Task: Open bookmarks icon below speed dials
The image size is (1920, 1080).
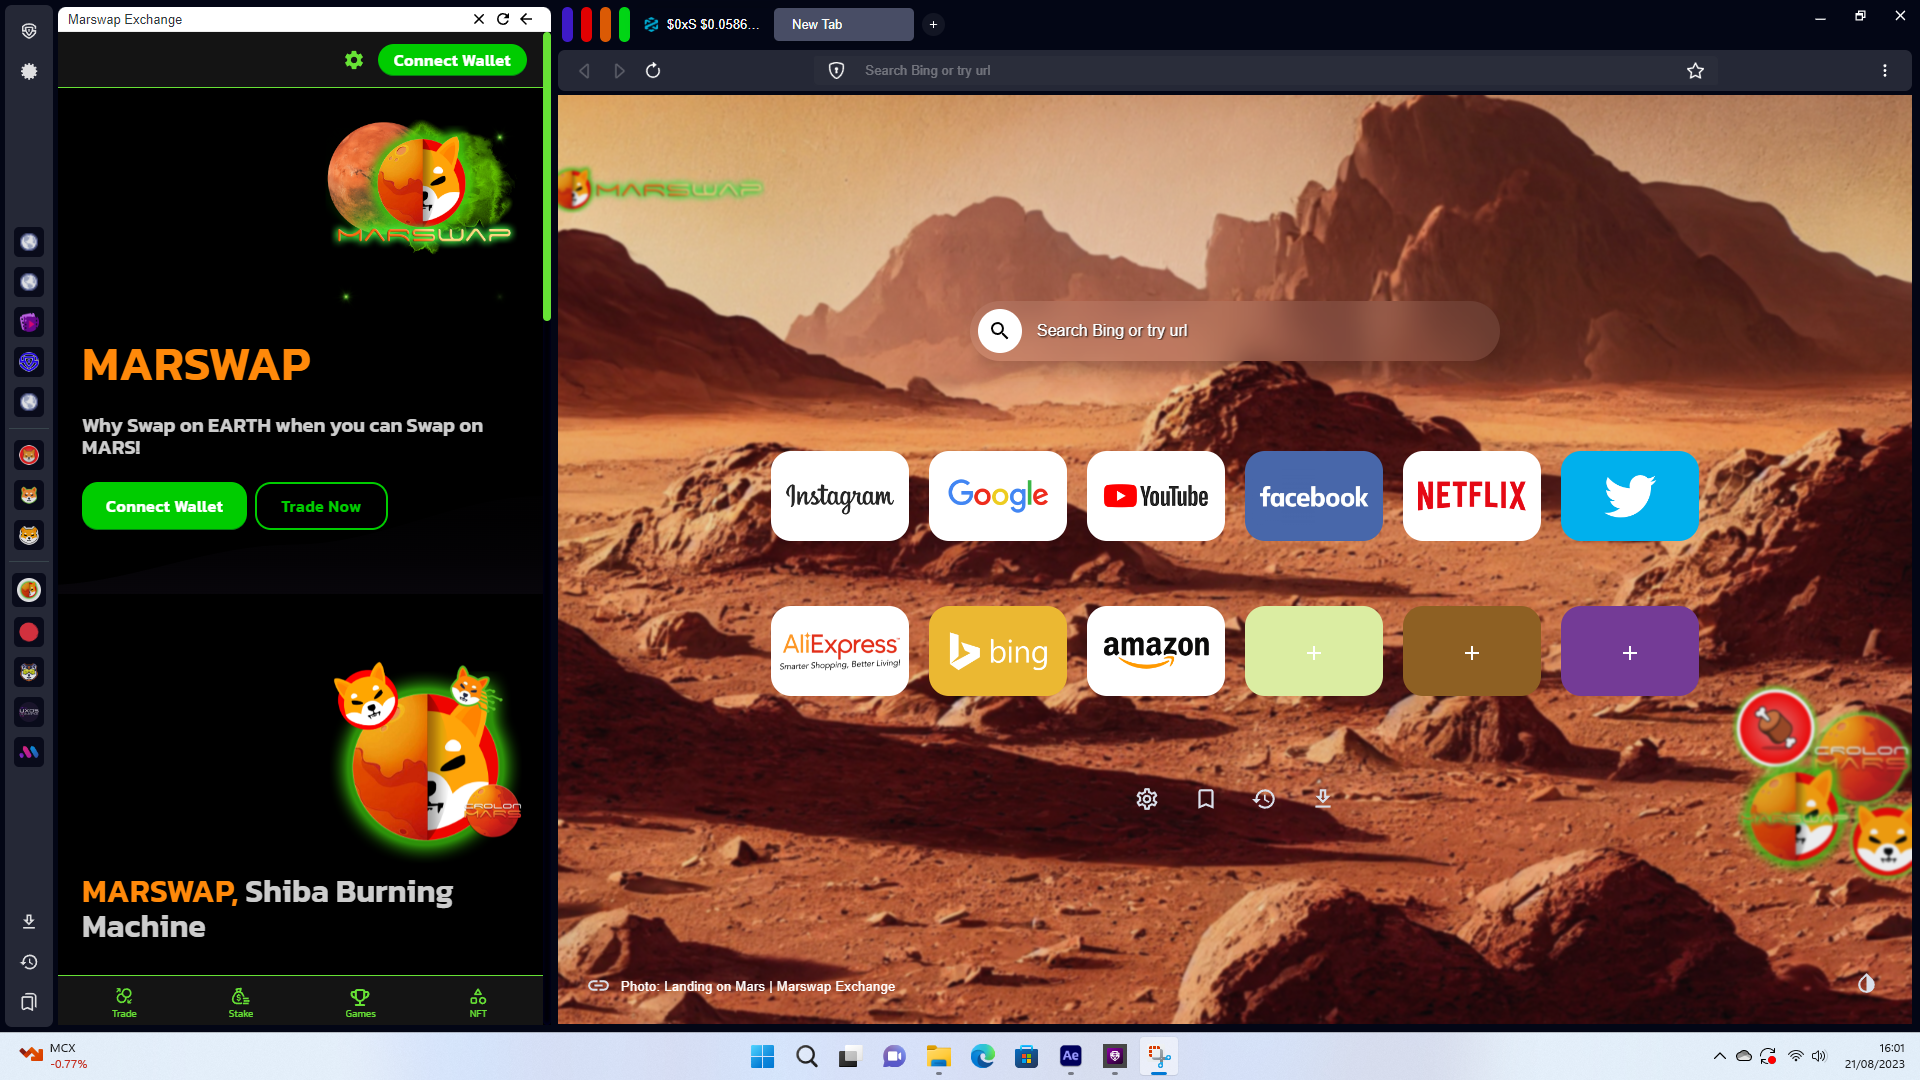Action: [x=1206, y=799]
